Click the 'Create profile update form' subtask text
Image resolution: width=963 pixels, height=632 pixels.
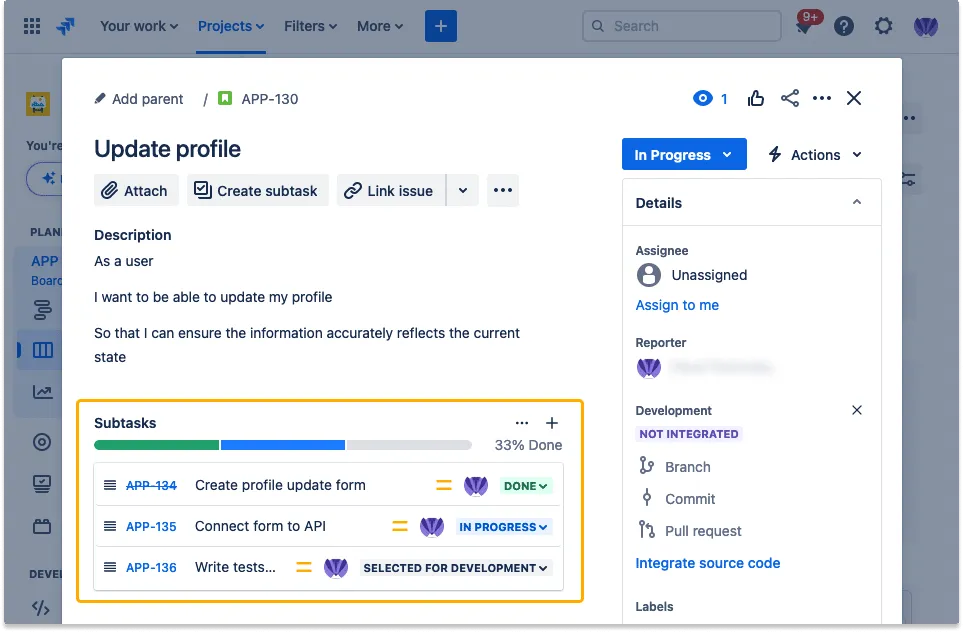[x=280, y=485]
